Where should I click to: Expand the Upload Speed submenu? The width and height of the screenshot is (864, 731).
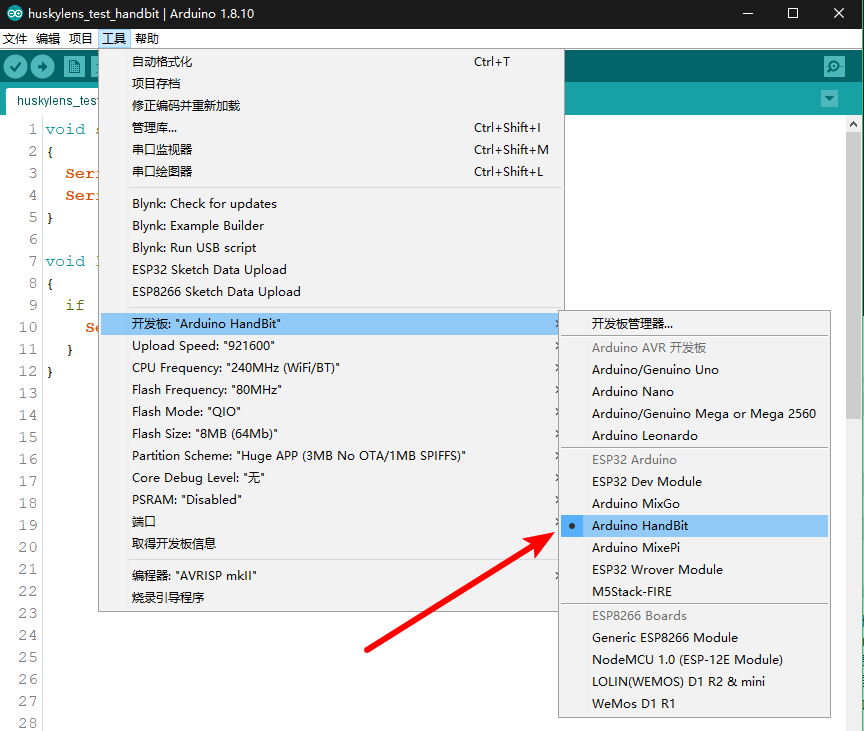click(x=331, y=346)
